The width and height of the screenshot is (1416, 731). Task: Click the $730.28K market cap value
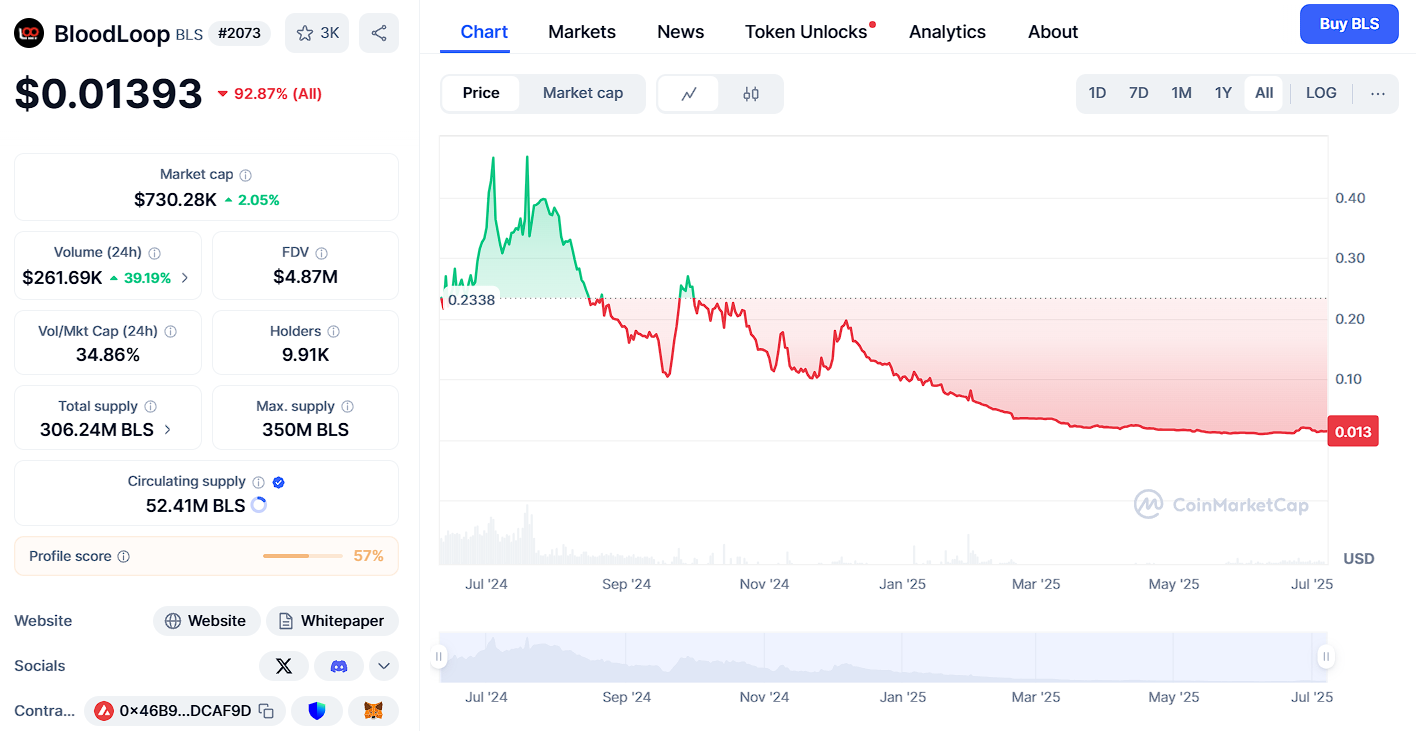(175, 200)
